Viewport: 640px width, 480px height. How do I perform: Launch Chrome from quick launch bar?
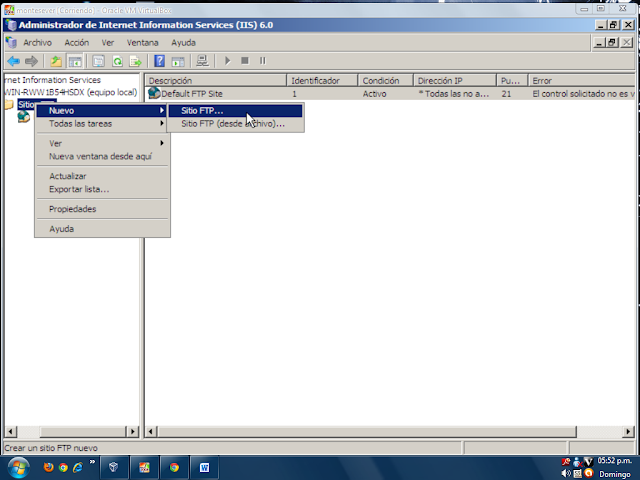63,467
